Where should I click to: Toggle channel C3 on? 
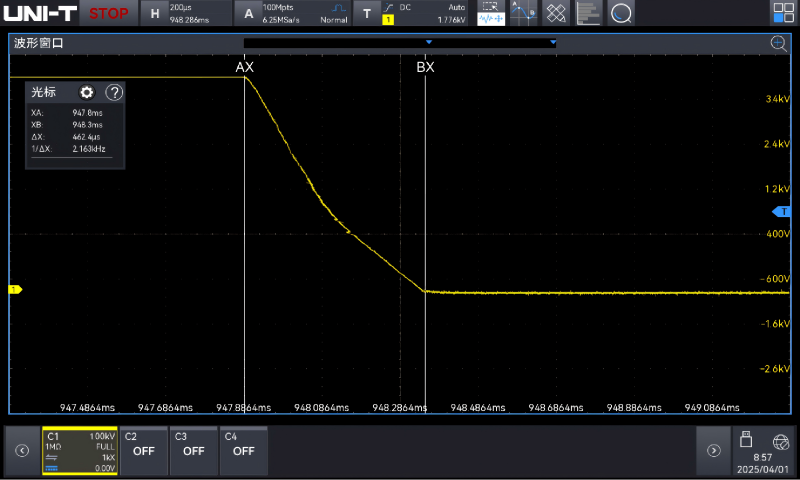193,450
